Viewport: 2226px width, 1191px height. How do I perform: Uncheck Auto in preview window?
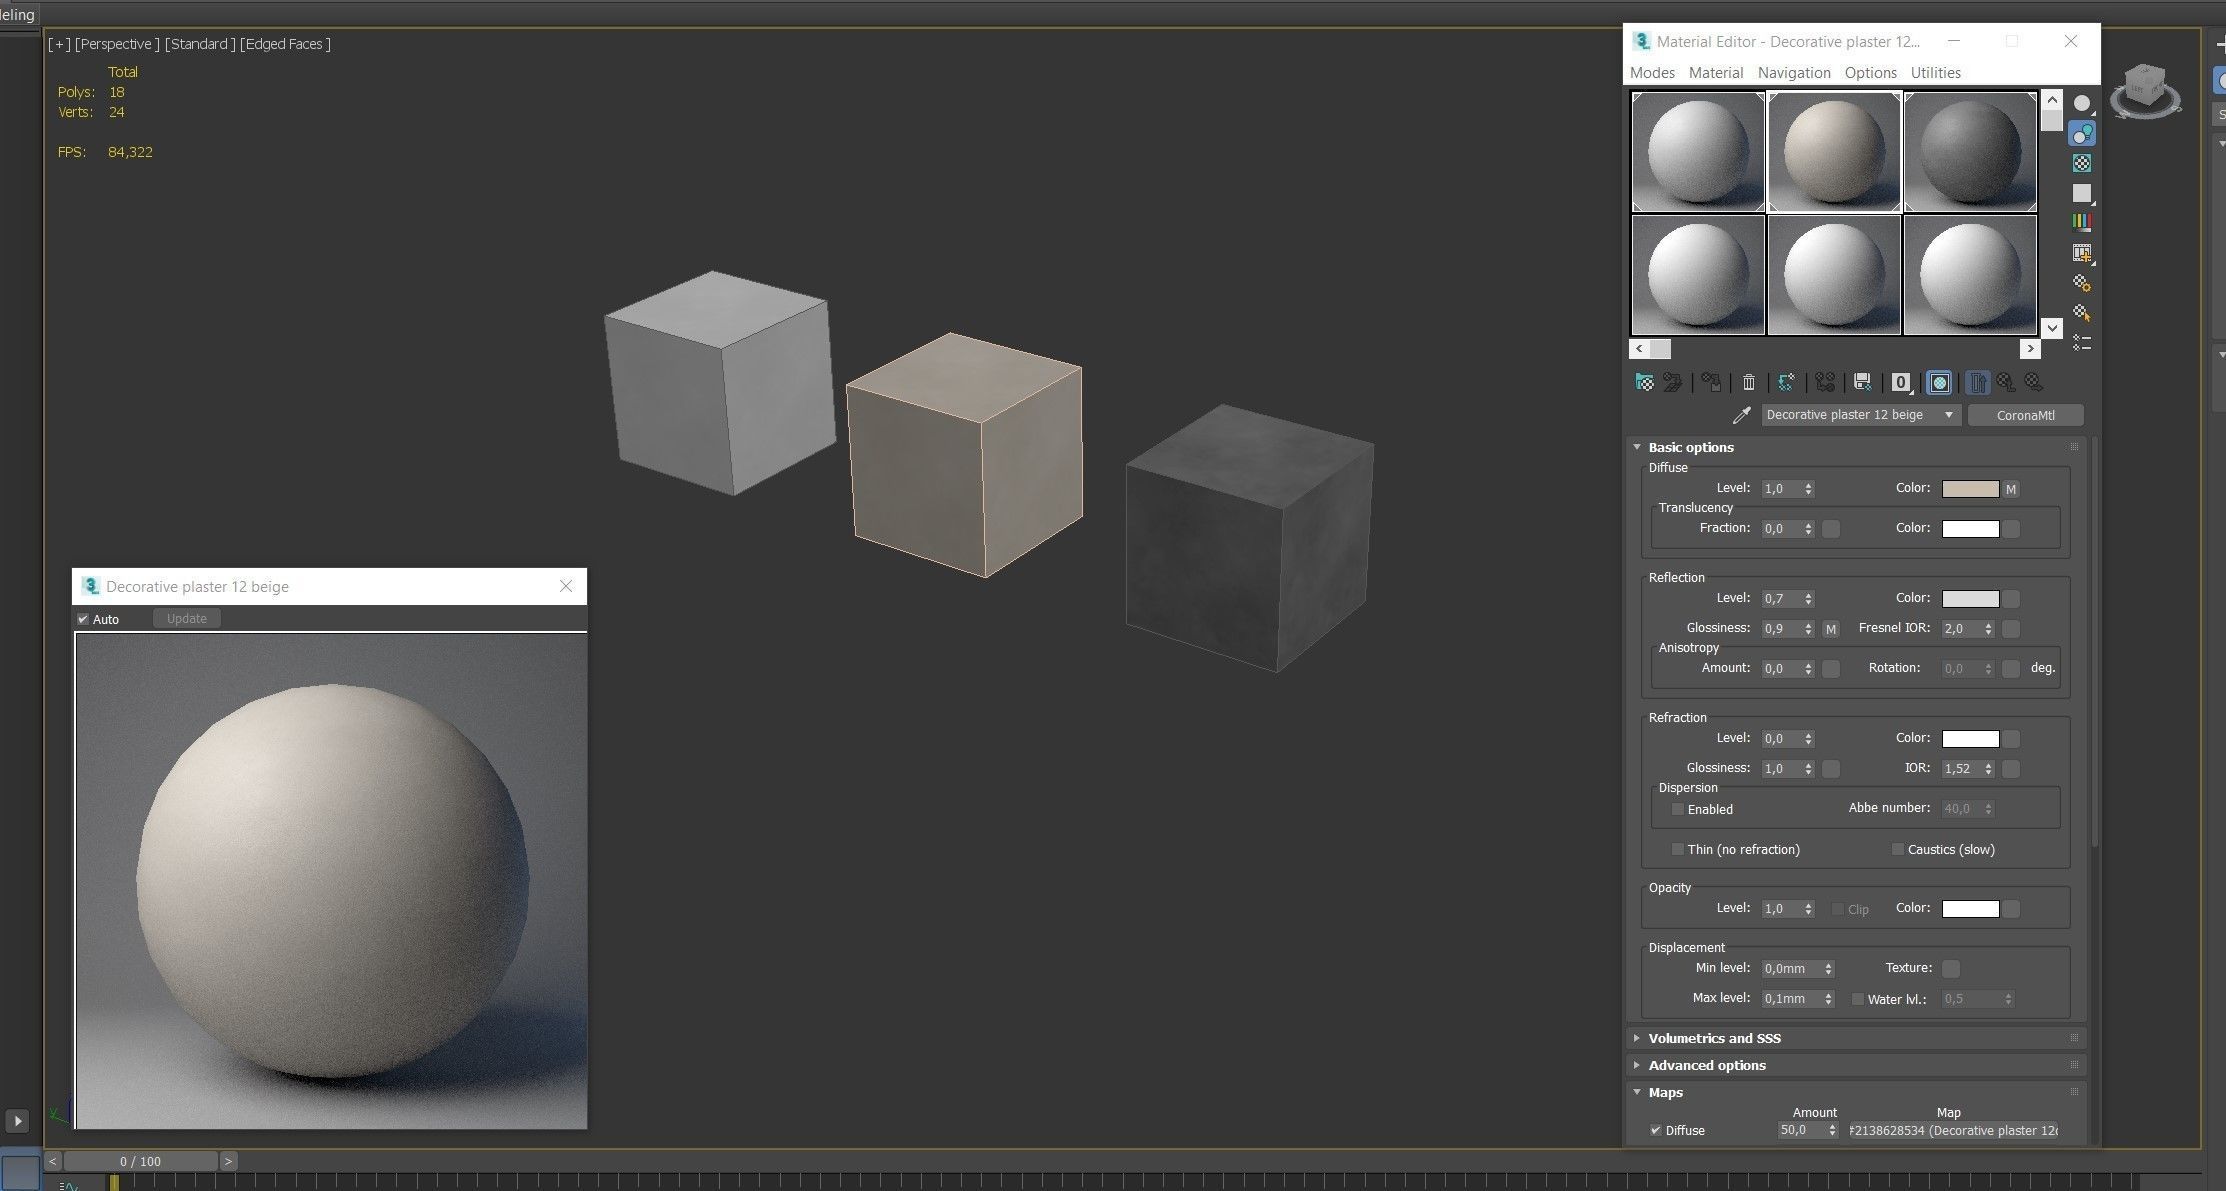pyautogui.click(x=83, y=619)
